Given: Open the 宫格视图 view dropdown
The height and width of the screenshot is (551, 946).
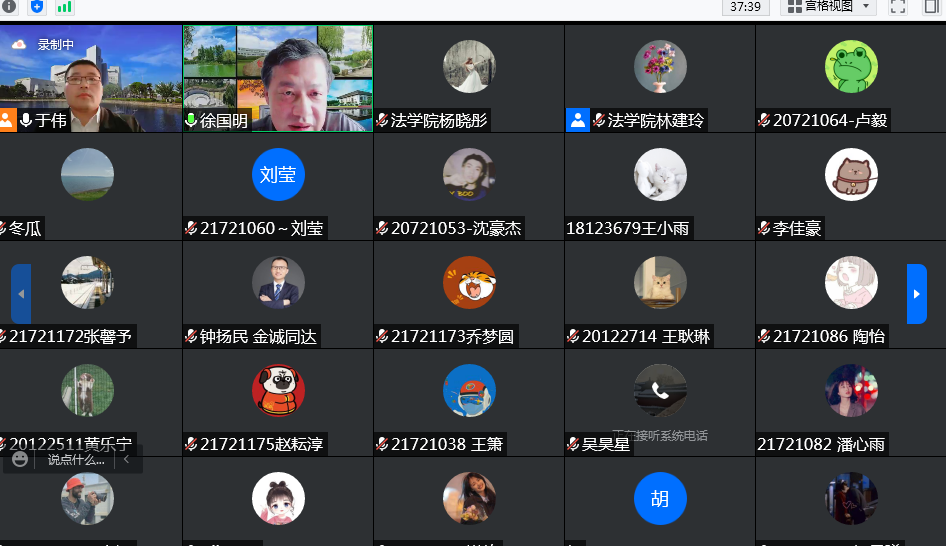Looking at the screenshot, I should 828,6.
